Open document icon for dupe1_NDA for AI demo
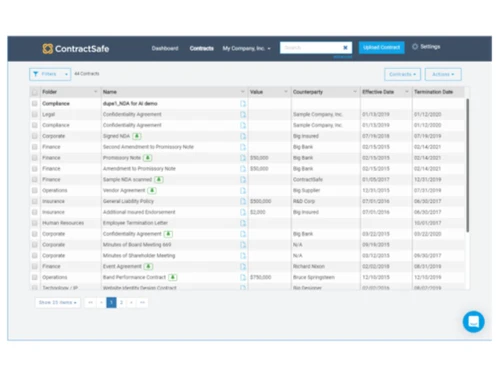Image resolution: width=500 pixels, height=375 pixels. click(243, 104)
